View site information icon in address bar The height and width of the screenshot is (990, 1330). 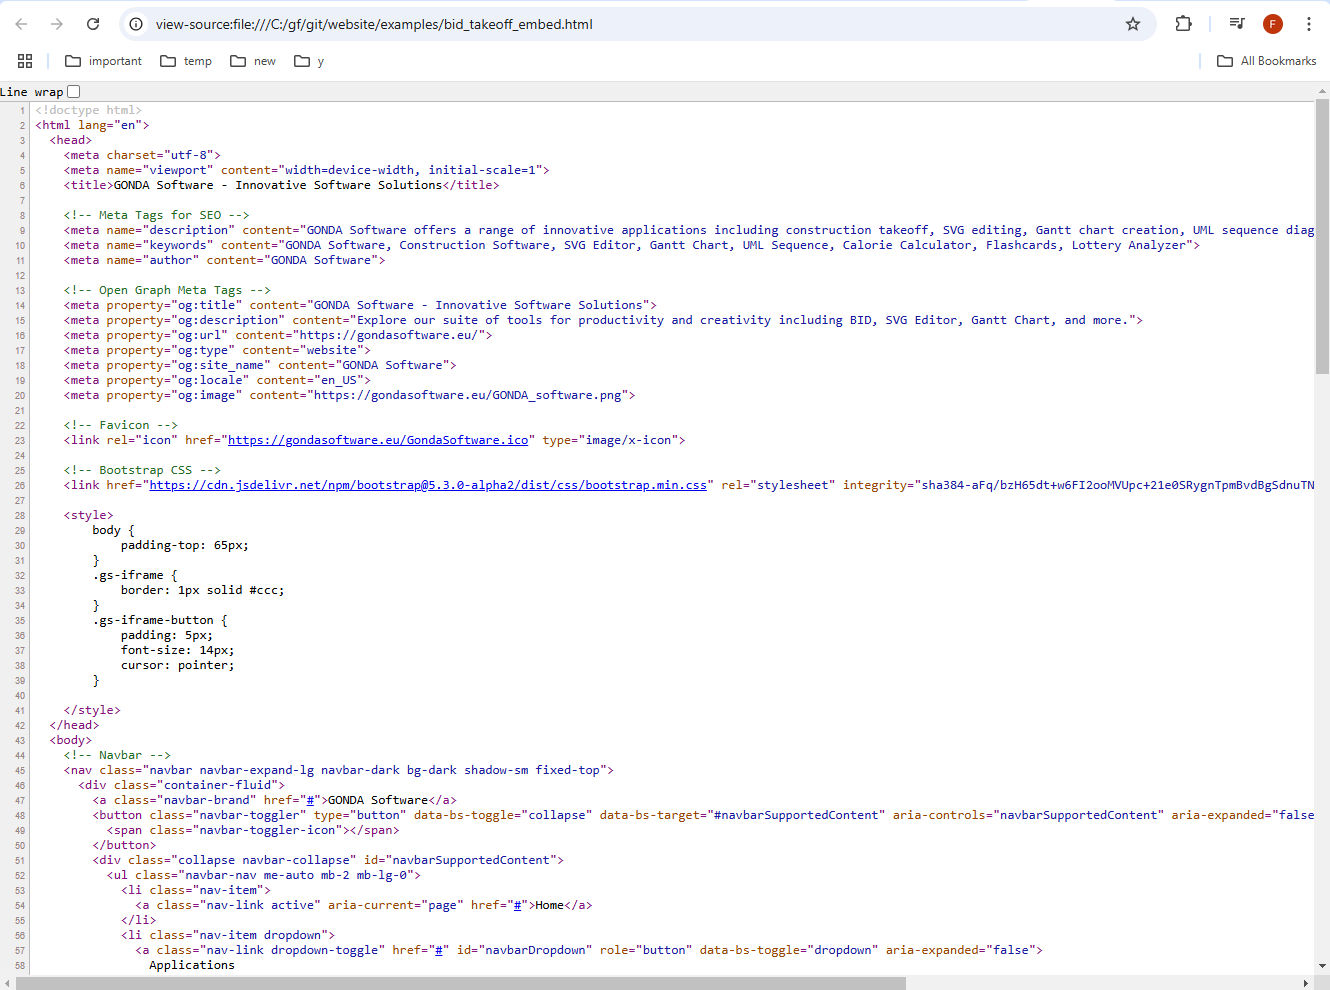(x=136, y=24)
